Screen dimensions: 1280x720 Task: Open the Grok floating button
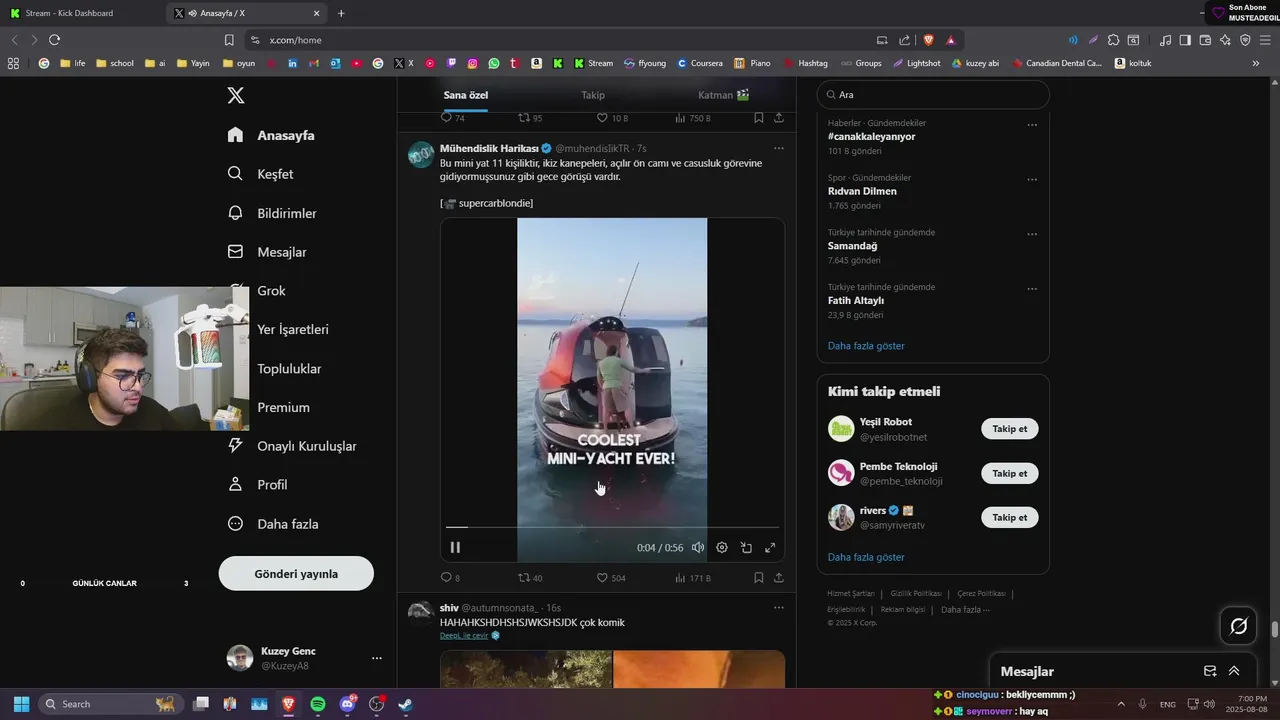click(x=1238, y=626)
